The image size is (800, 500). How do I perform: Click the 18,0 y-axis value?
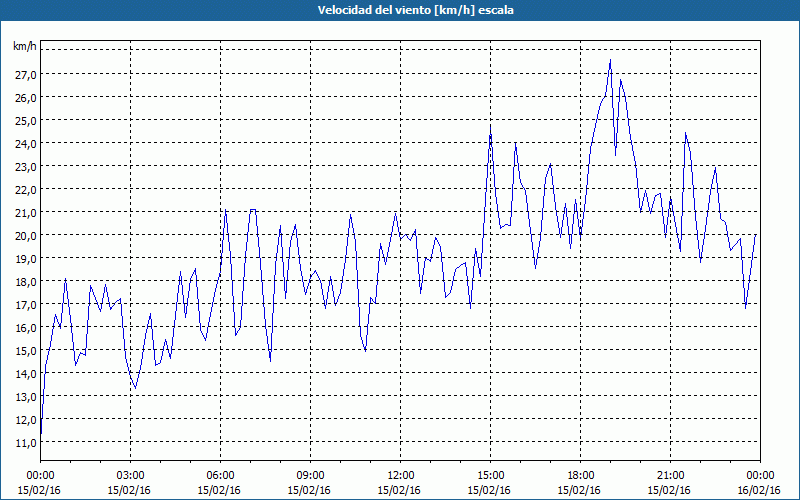point(25,281)
